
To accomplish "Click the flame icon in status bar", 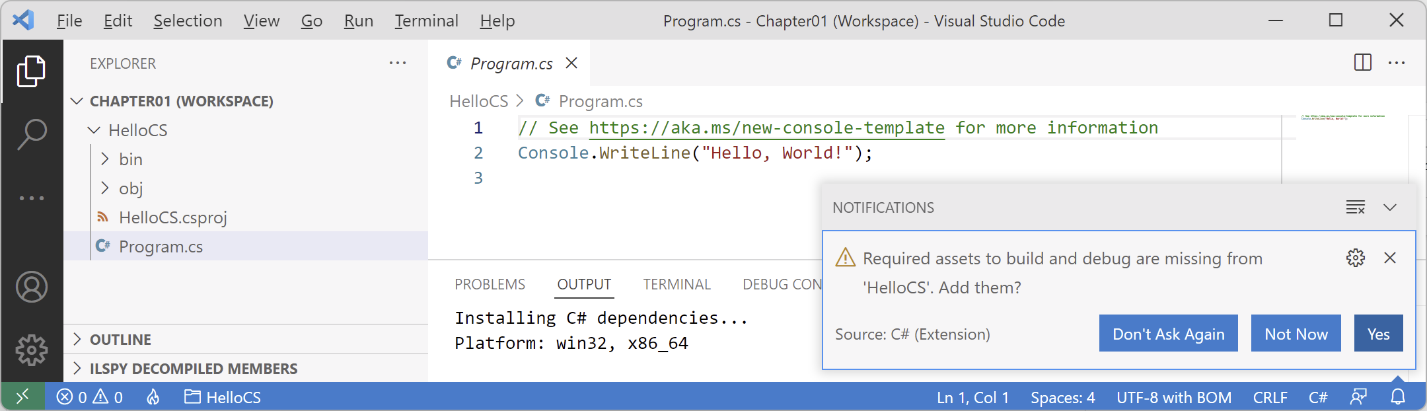I will pyautogui.click(x=153, y=397).
